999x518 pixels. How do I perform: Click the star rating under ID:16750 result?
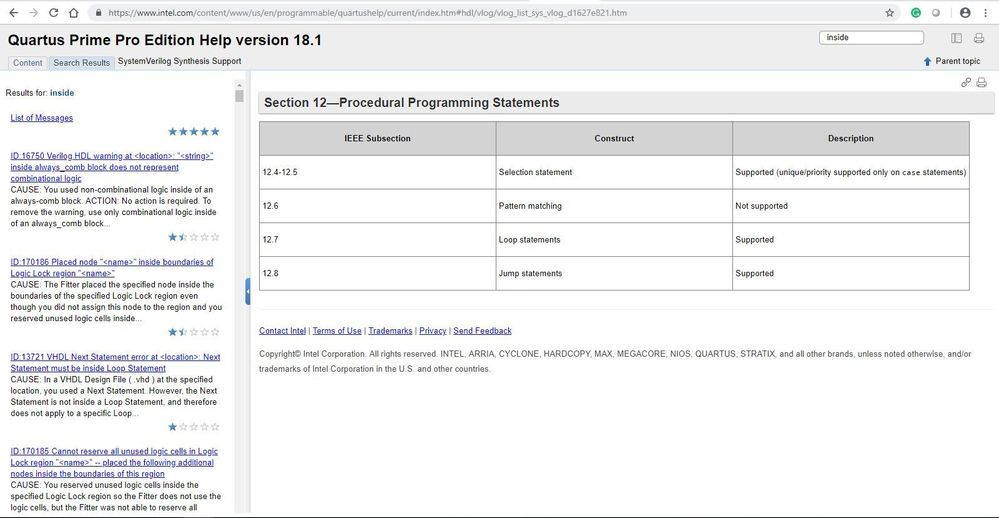pos(194,237)
